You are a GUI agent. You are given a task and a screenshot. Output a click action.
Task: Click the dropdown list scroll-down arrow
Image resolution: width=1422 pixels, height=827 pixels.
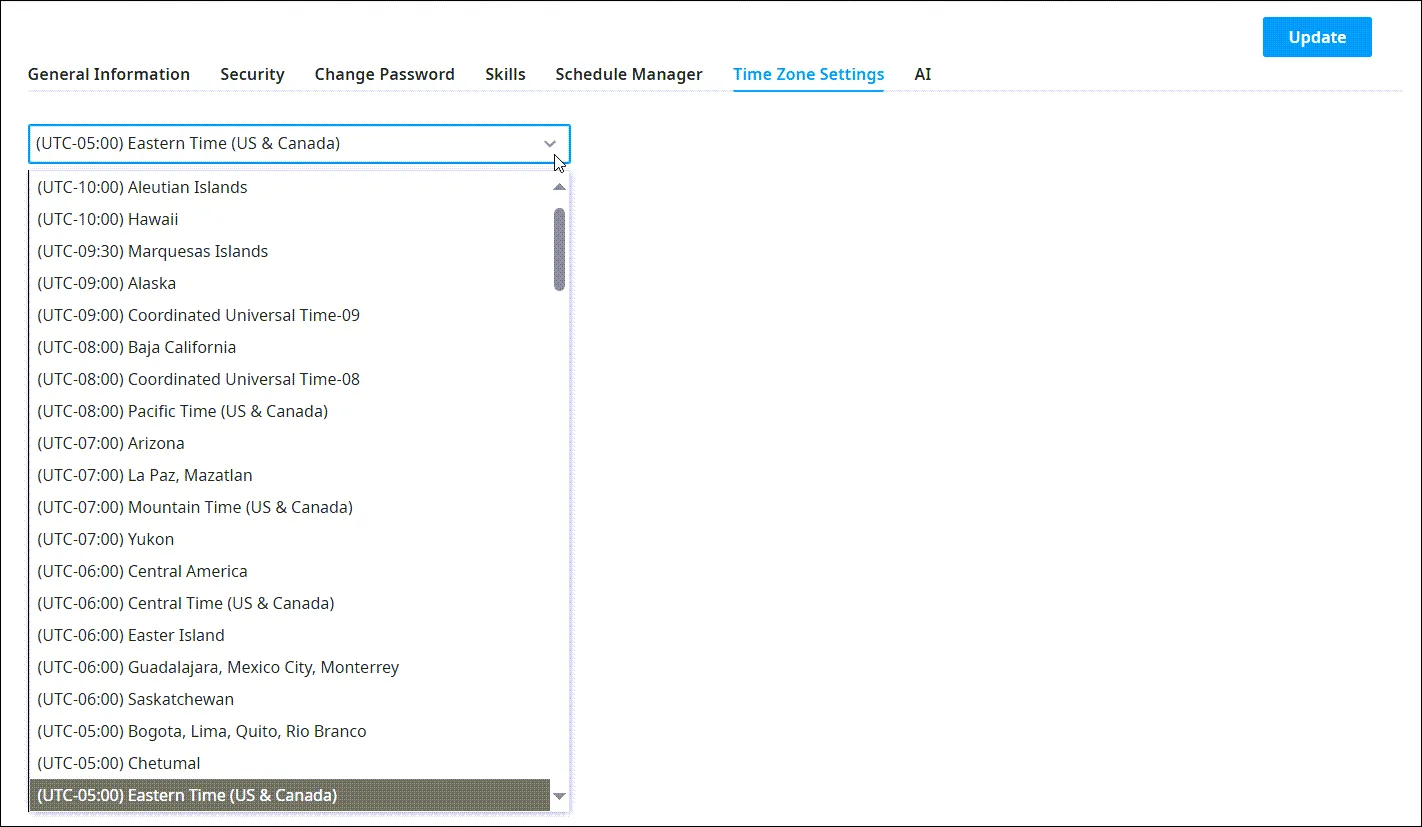559,796
